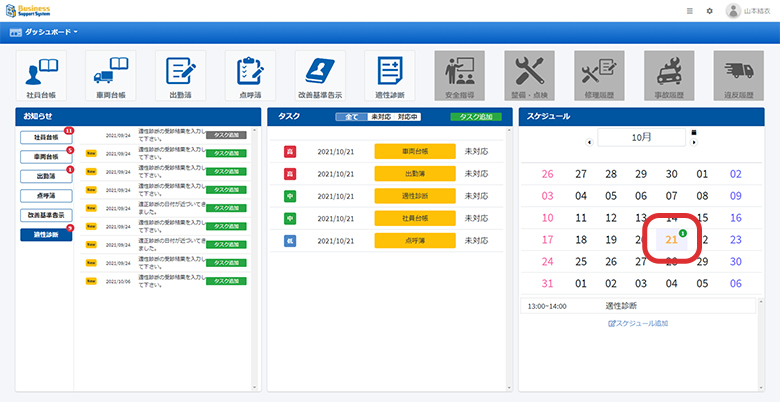780x402 pixels.
Task: Select 社員台帳 notification category tab
Action: (x=46, y=136)
